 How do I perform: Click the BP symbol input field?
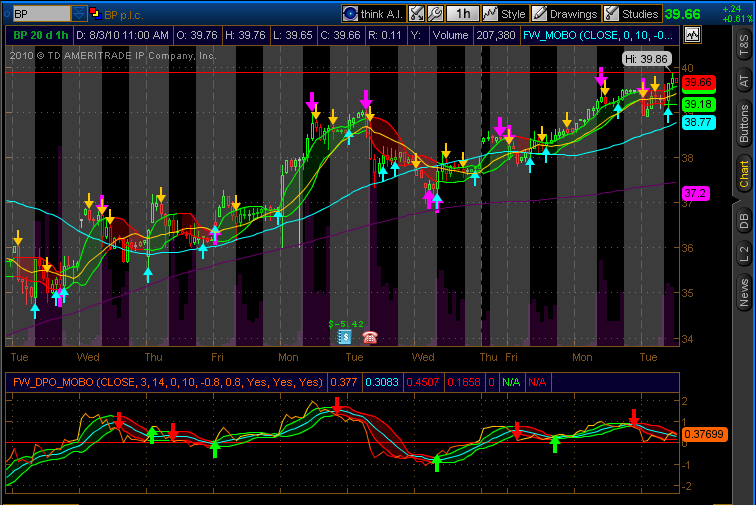(41, 14)
